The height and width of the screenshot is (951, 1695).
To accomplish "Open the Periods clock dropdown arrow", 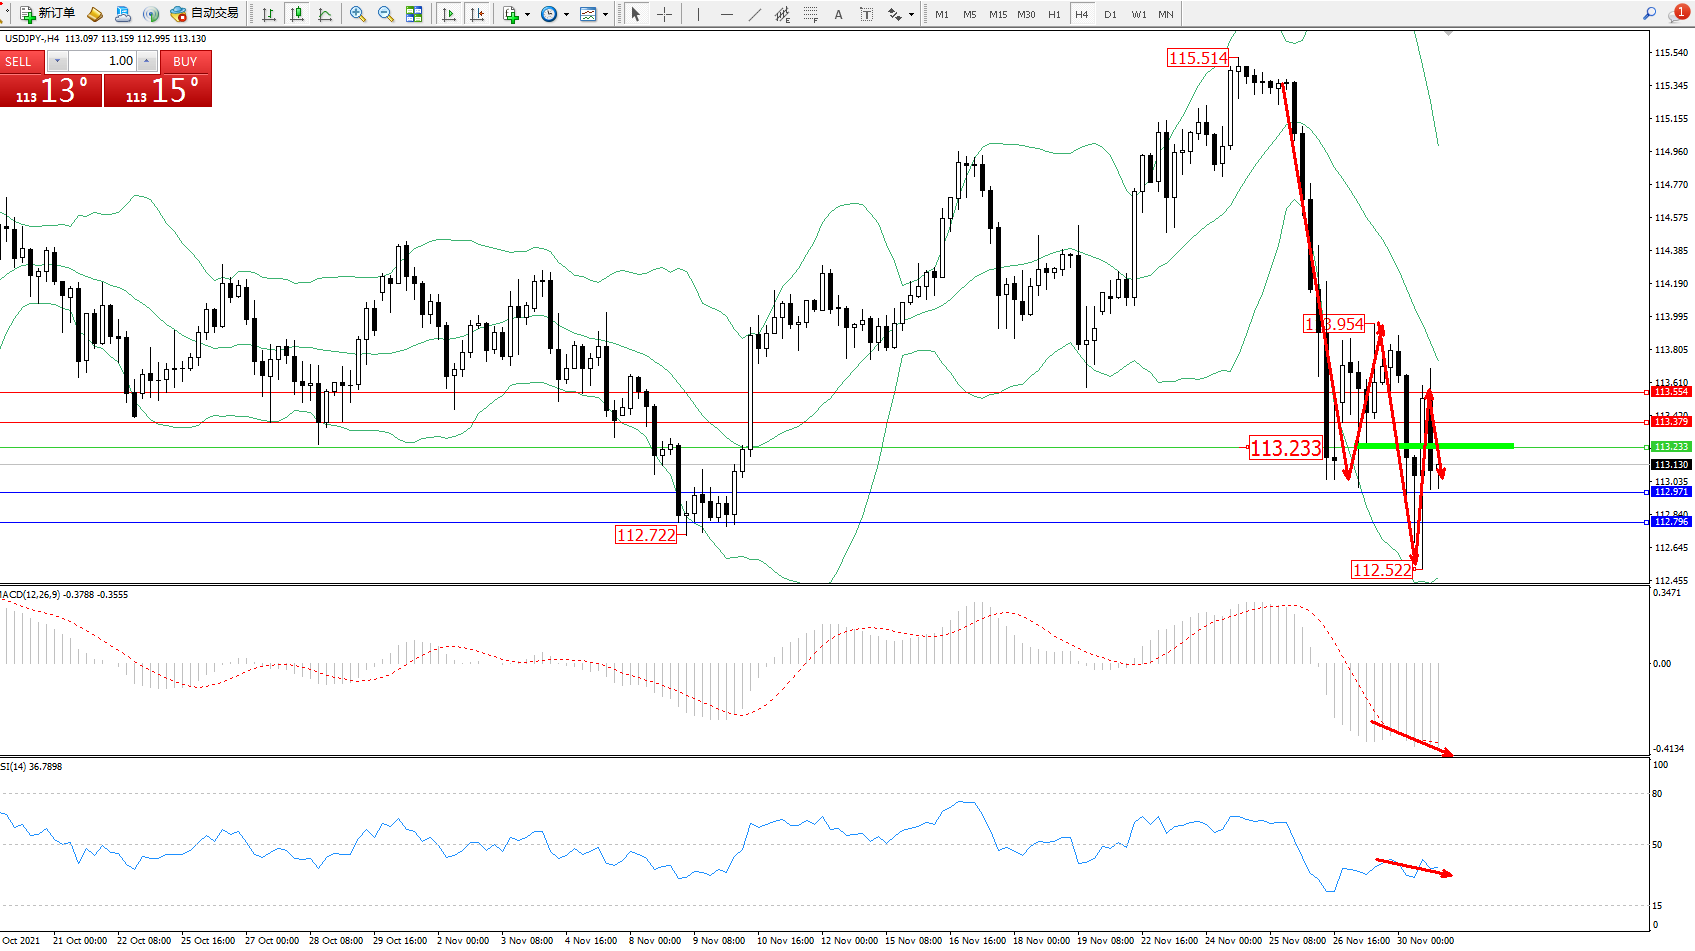I will coord(566,14).
